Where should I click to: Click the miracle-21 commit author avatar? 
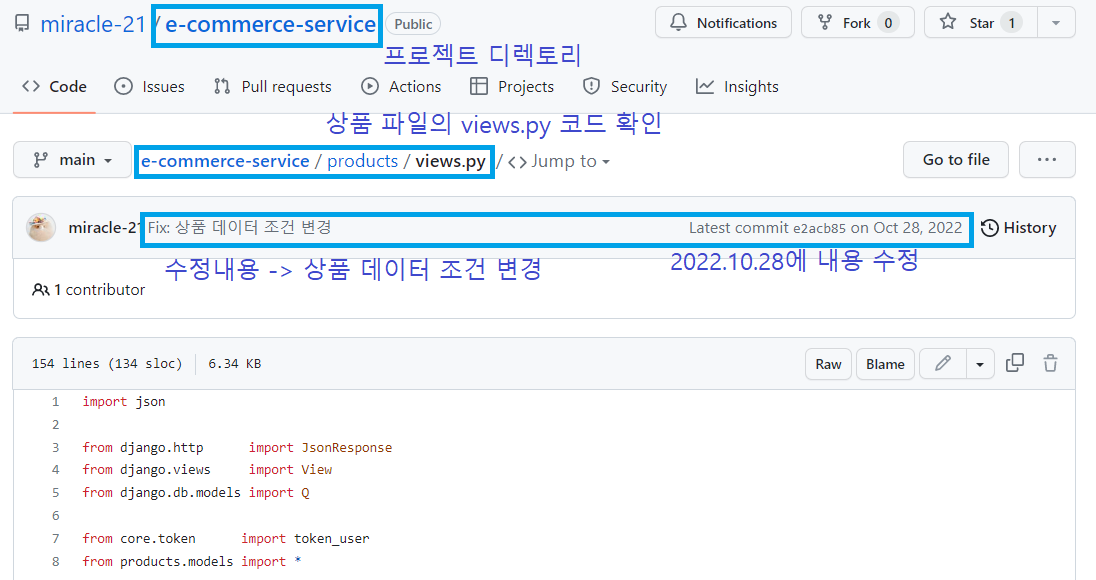pos(41,228)
